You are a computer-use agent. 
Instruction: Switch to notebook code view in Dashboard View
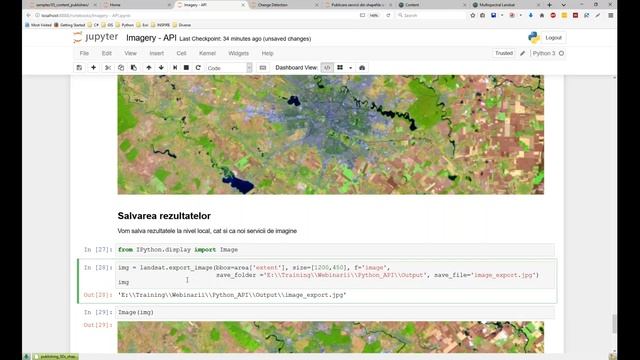(327, 68)
